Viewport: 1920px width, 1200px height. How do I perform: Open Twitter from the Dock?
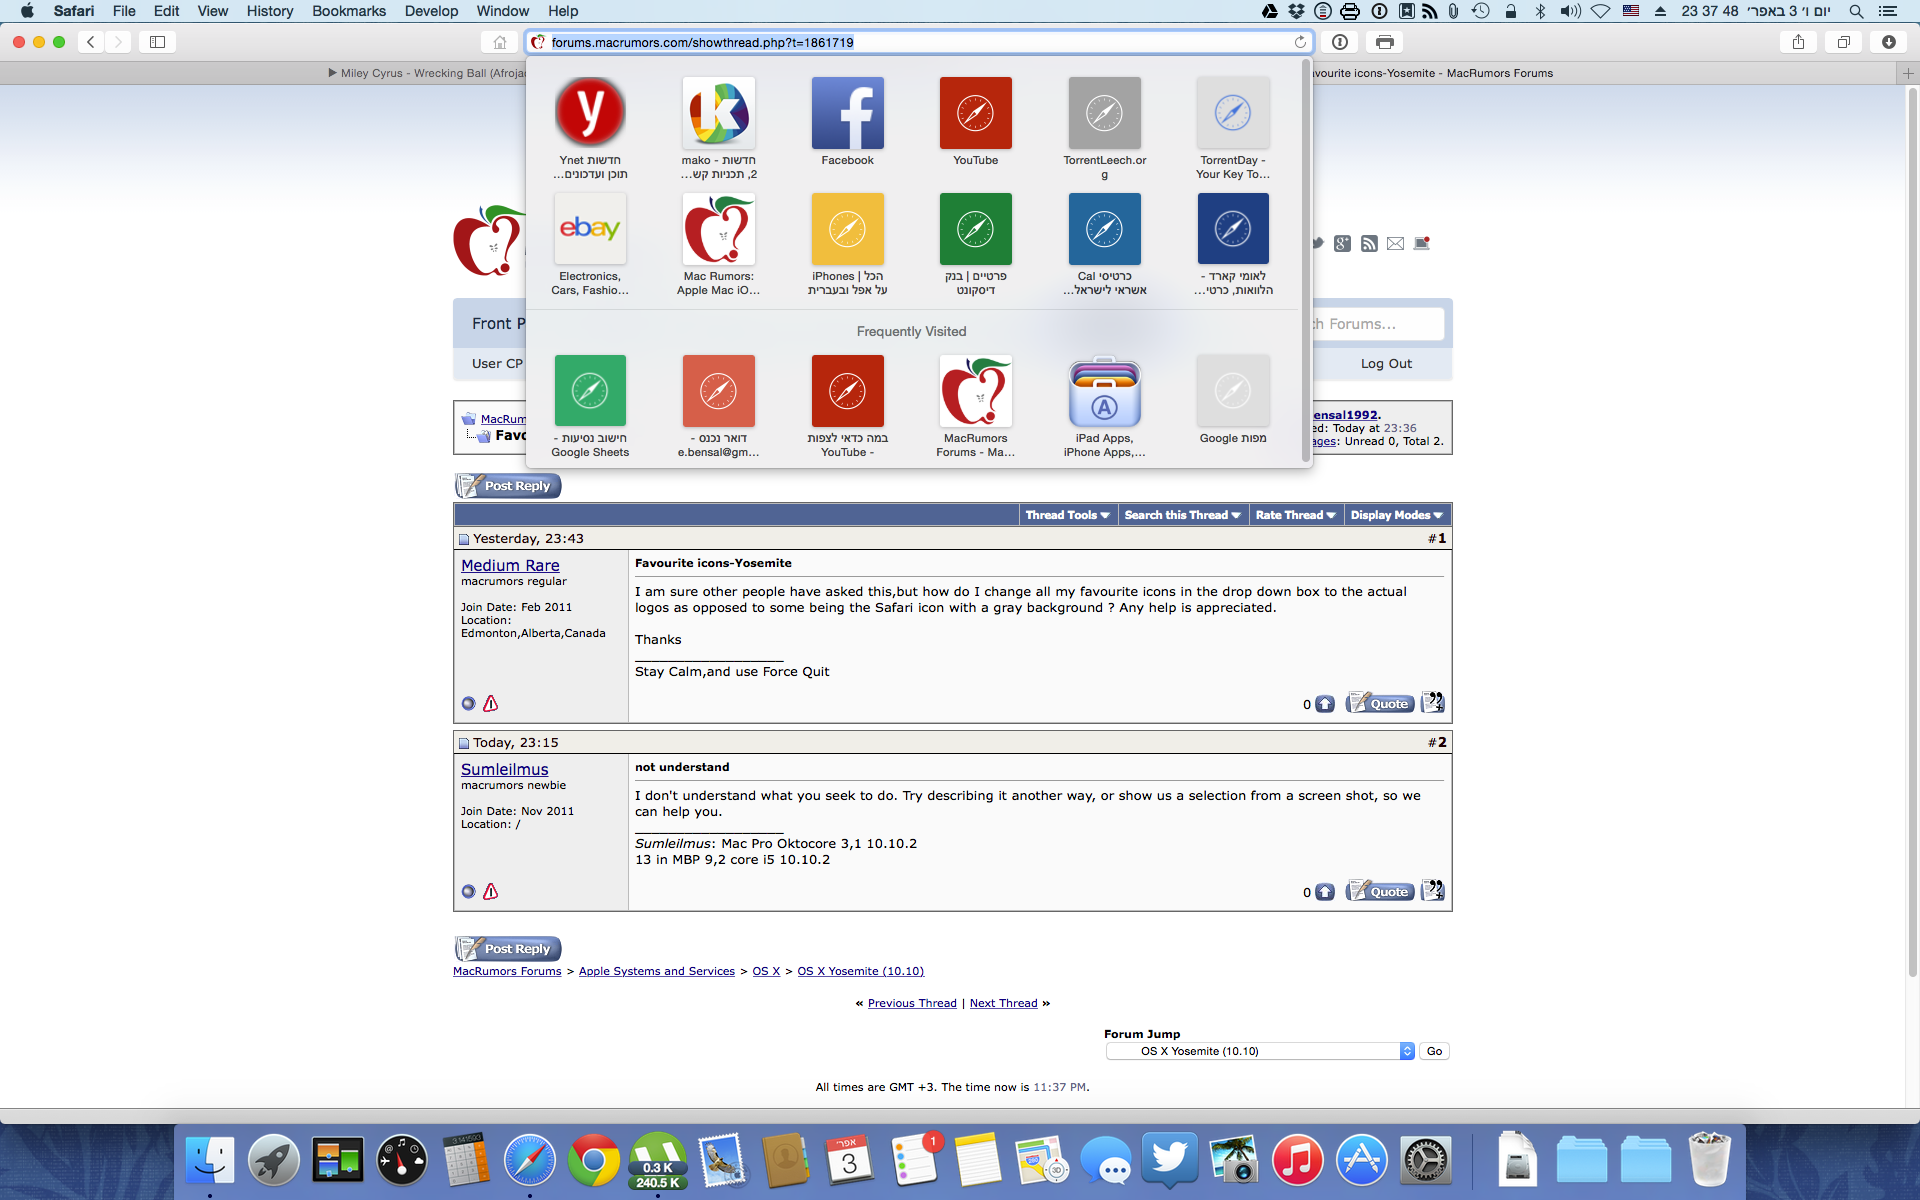(x=1170, y=1161)
